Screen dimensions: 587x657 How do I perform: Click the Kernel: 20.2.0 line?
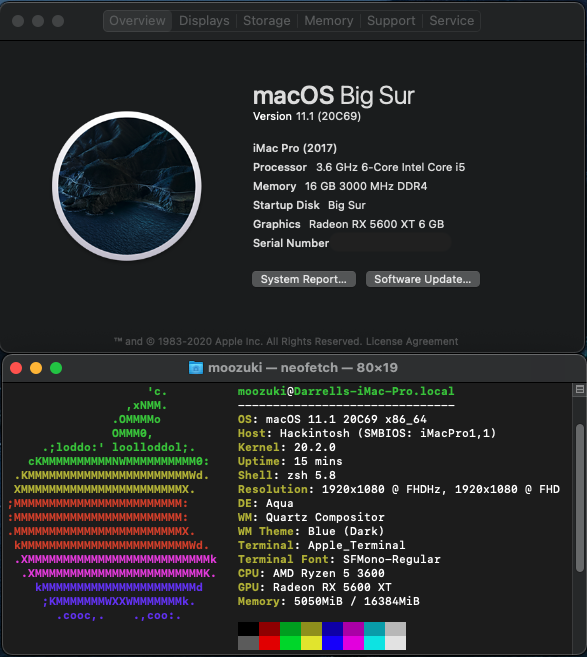click(287, 447)
